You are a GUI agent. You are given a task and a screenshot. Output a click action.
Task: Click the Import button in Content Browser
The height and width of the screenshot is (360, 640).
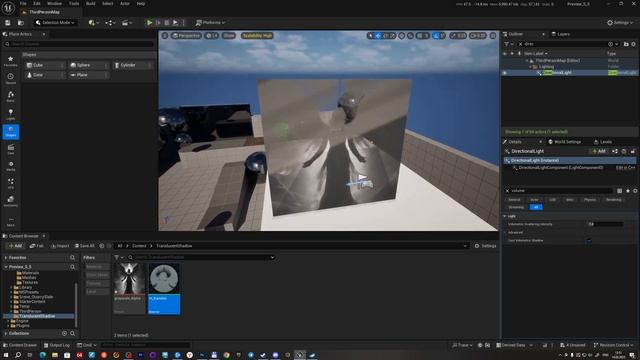point(60,246)
